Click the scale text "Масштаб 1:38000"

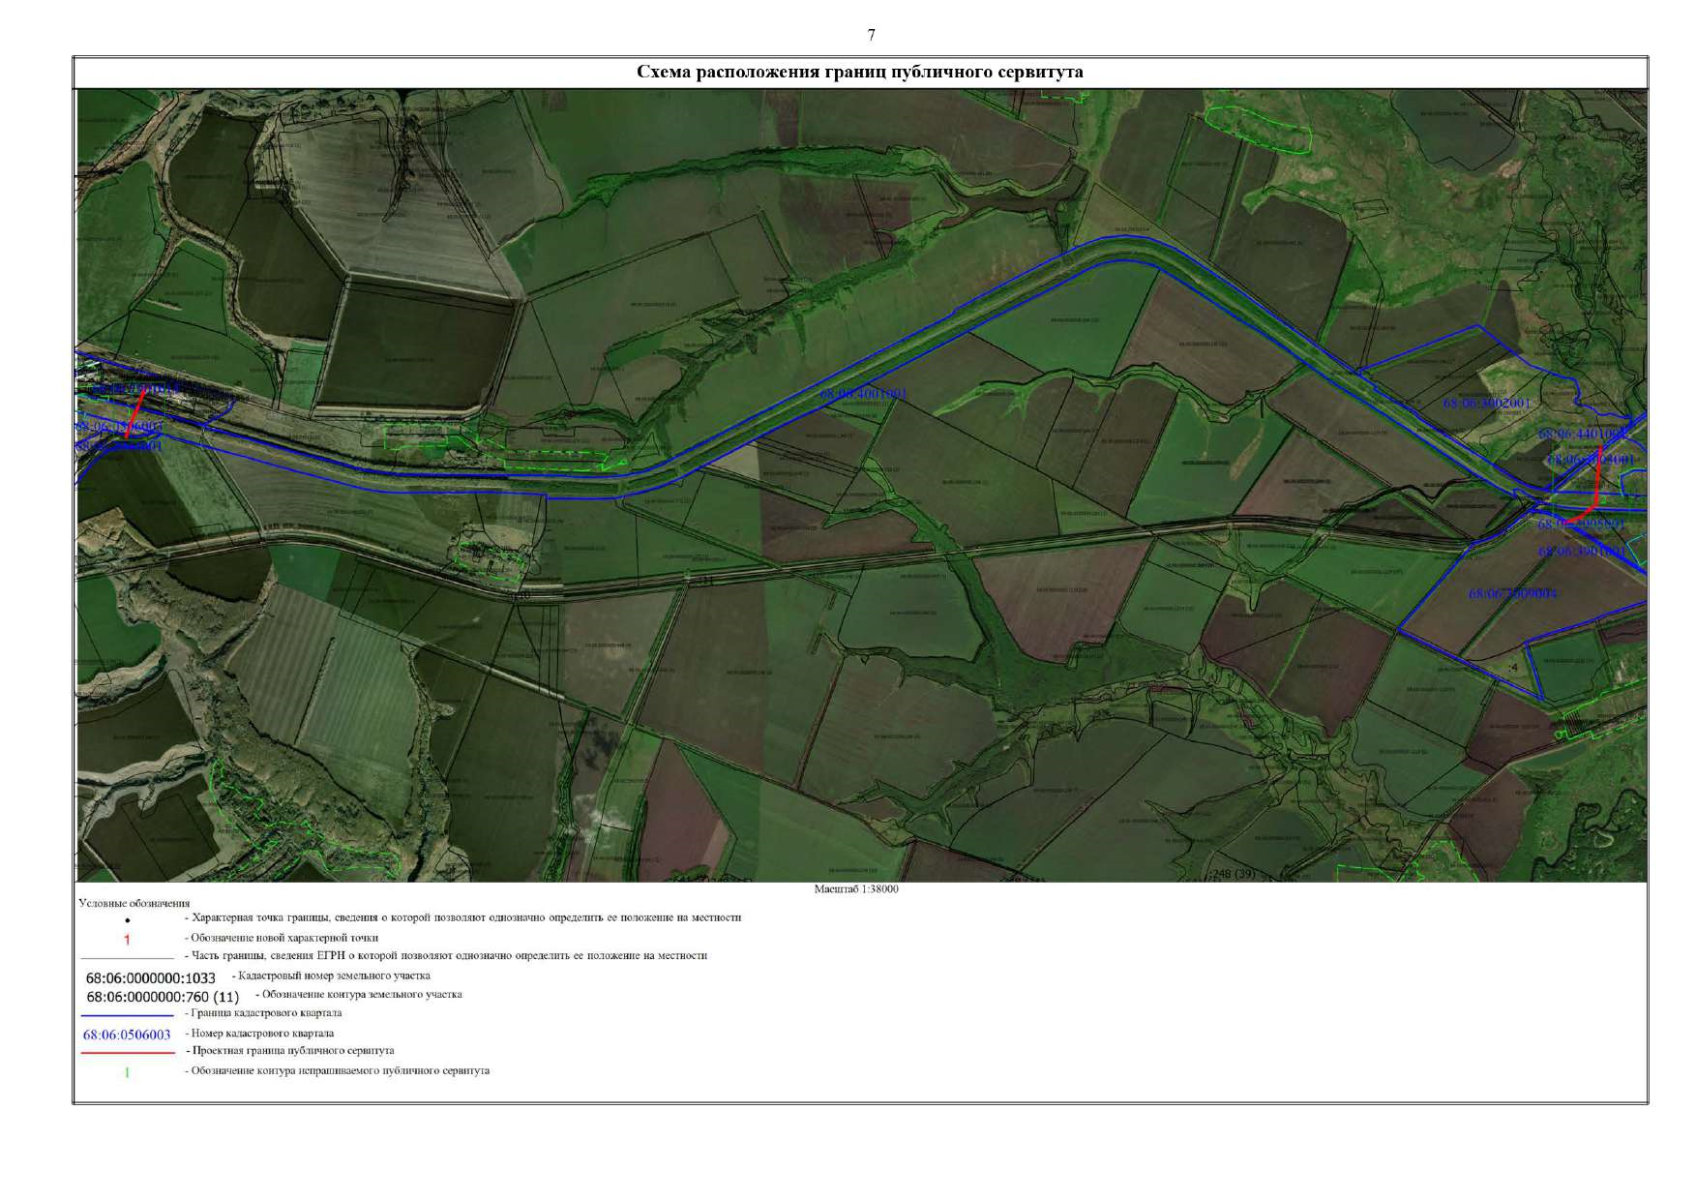(856, 889)
